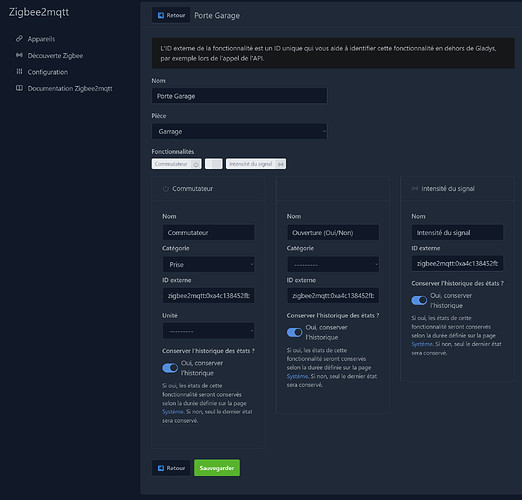Disable history toggle for Commutateur feature

170,368
